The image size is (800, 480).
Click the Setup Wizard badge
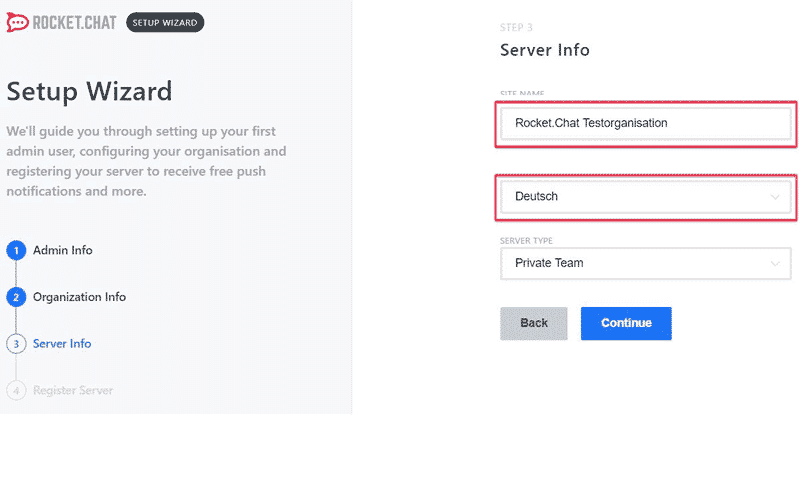pos(165,22)
